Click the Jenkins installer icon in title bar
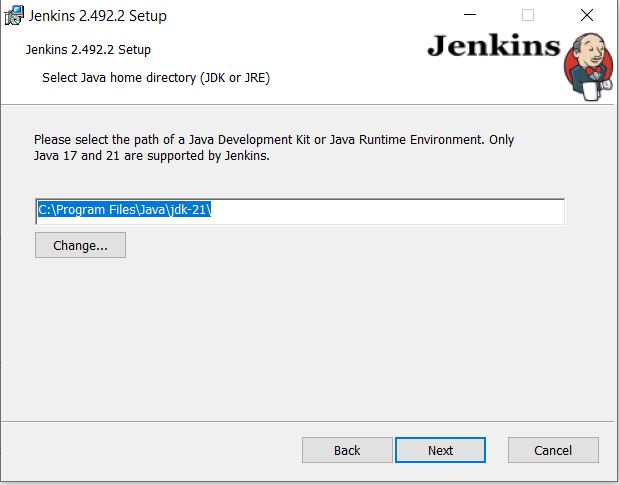Viewport: 620px width, 485px height. point(14,16)
